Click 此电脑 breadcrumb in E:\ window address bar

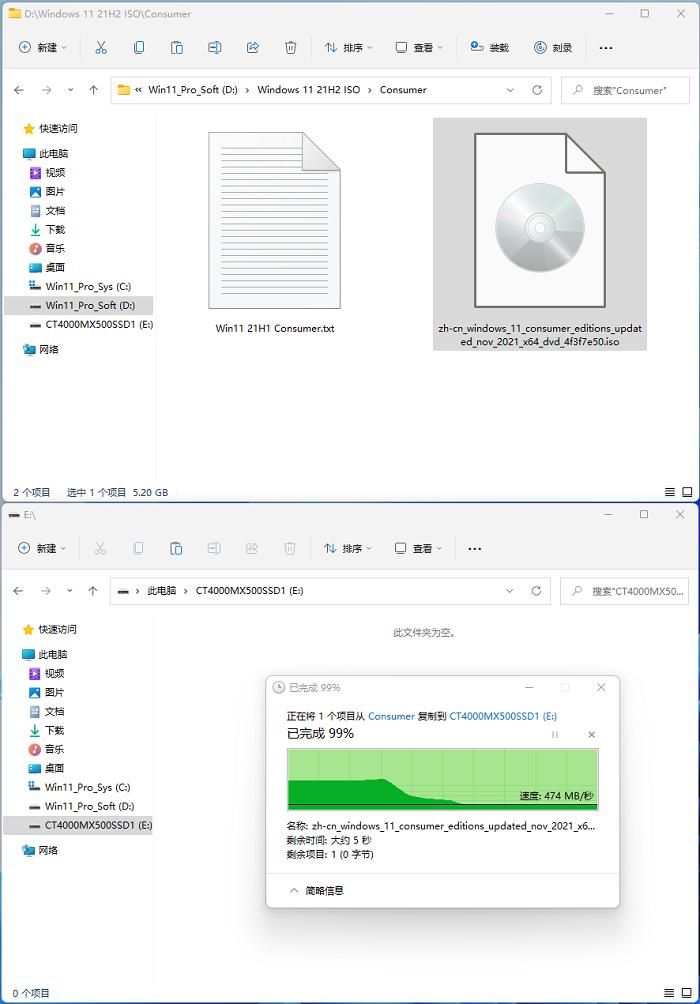click(x=161, y=591)
